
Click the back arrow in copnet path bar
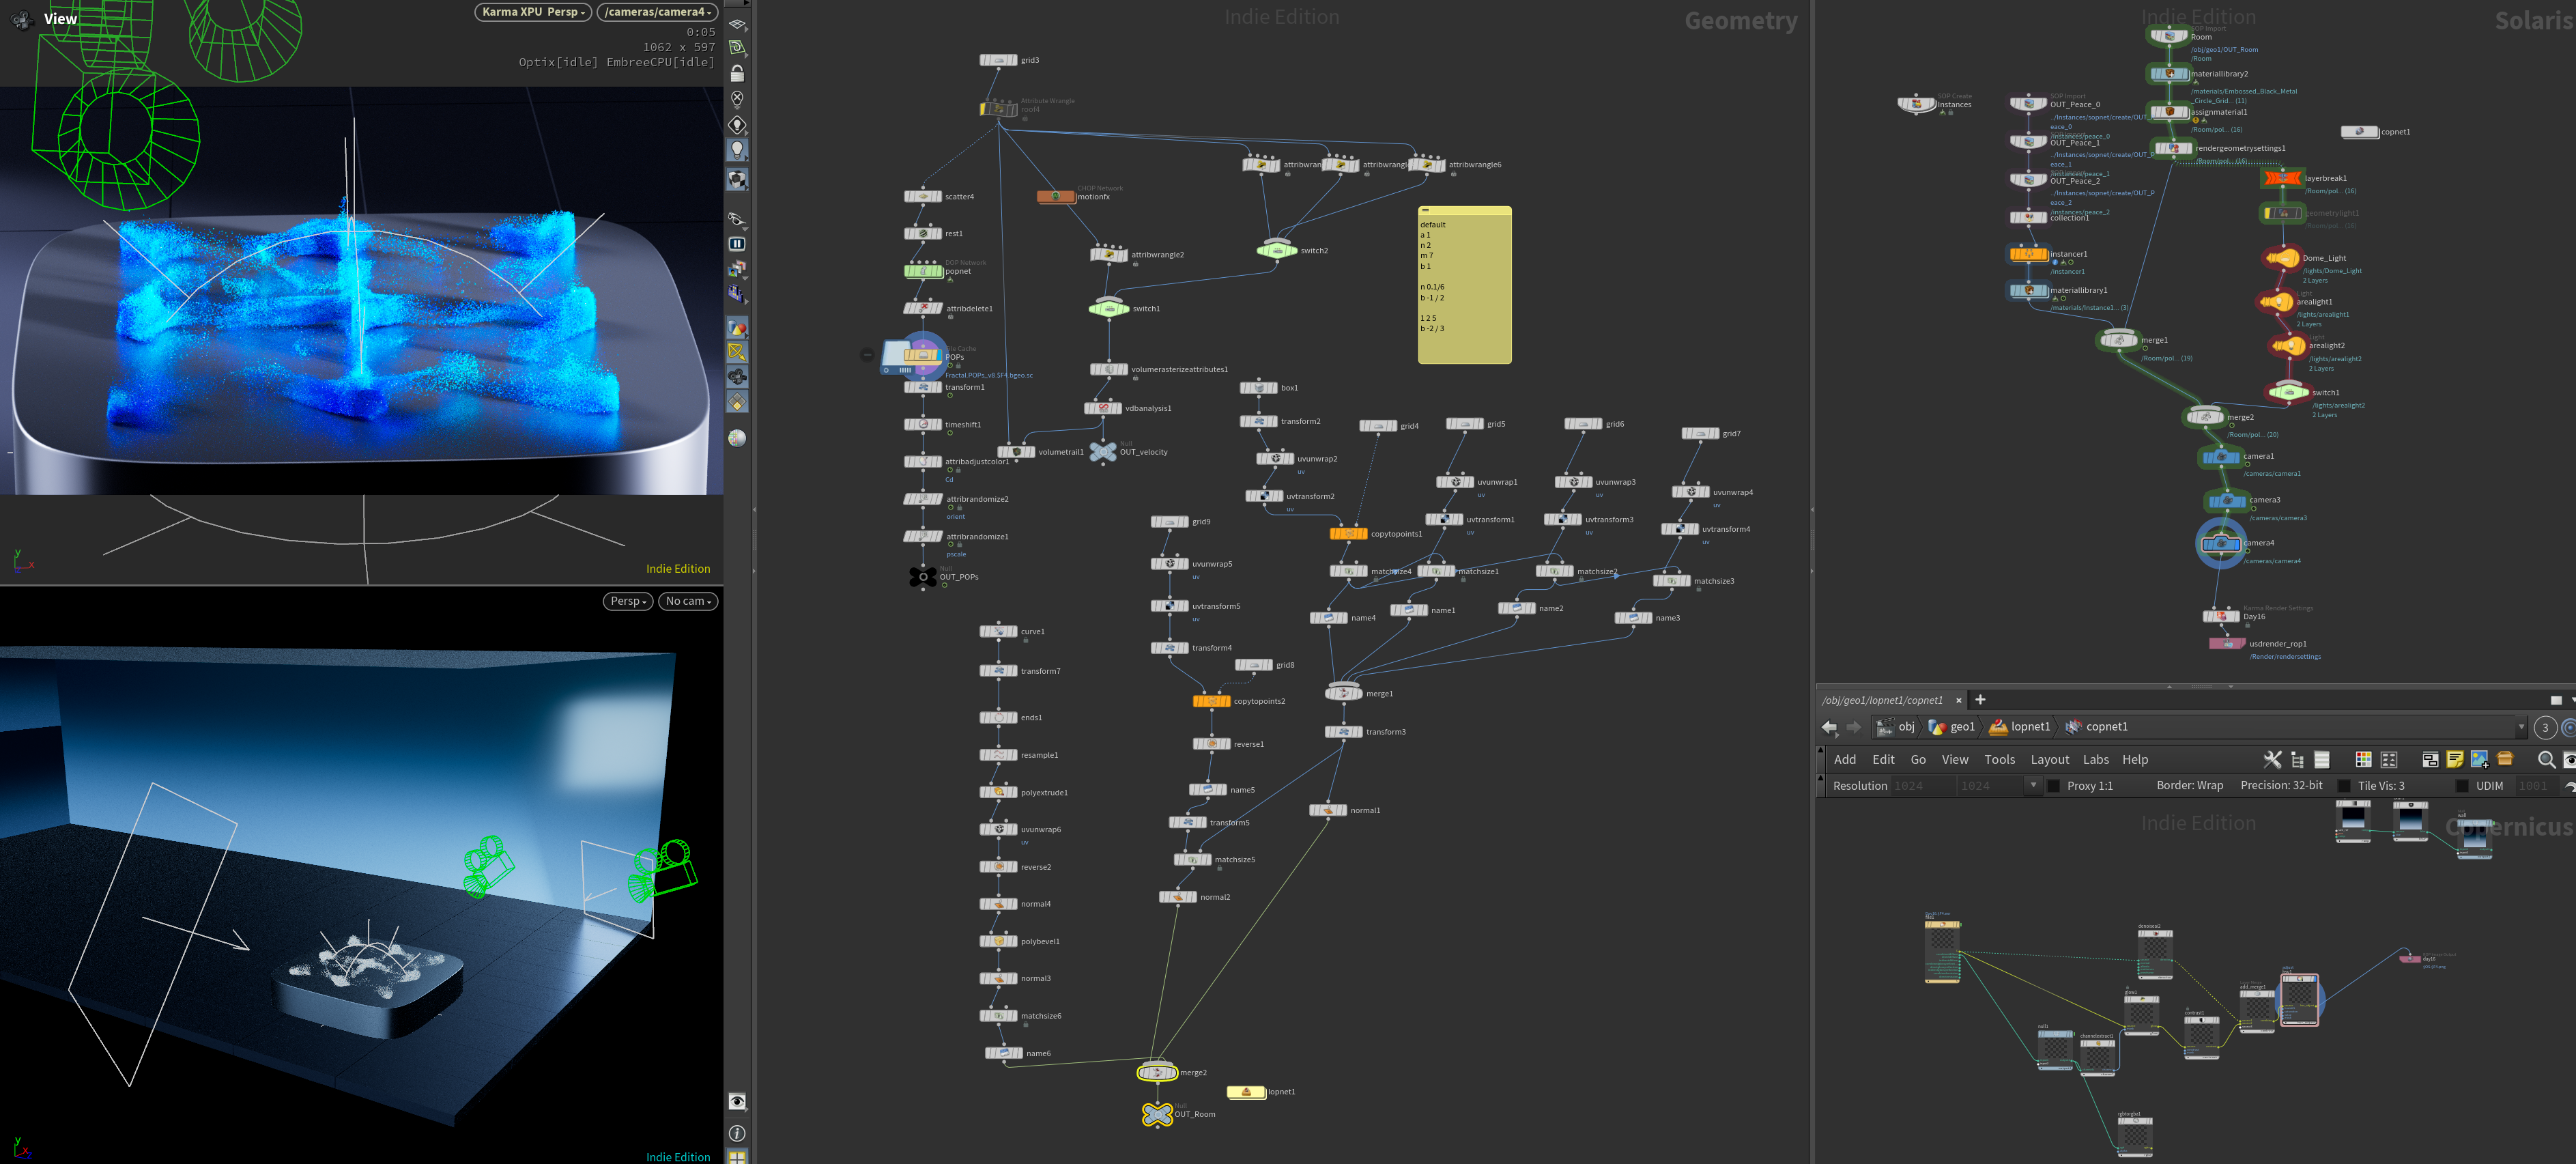click(x=1829, y=727)
